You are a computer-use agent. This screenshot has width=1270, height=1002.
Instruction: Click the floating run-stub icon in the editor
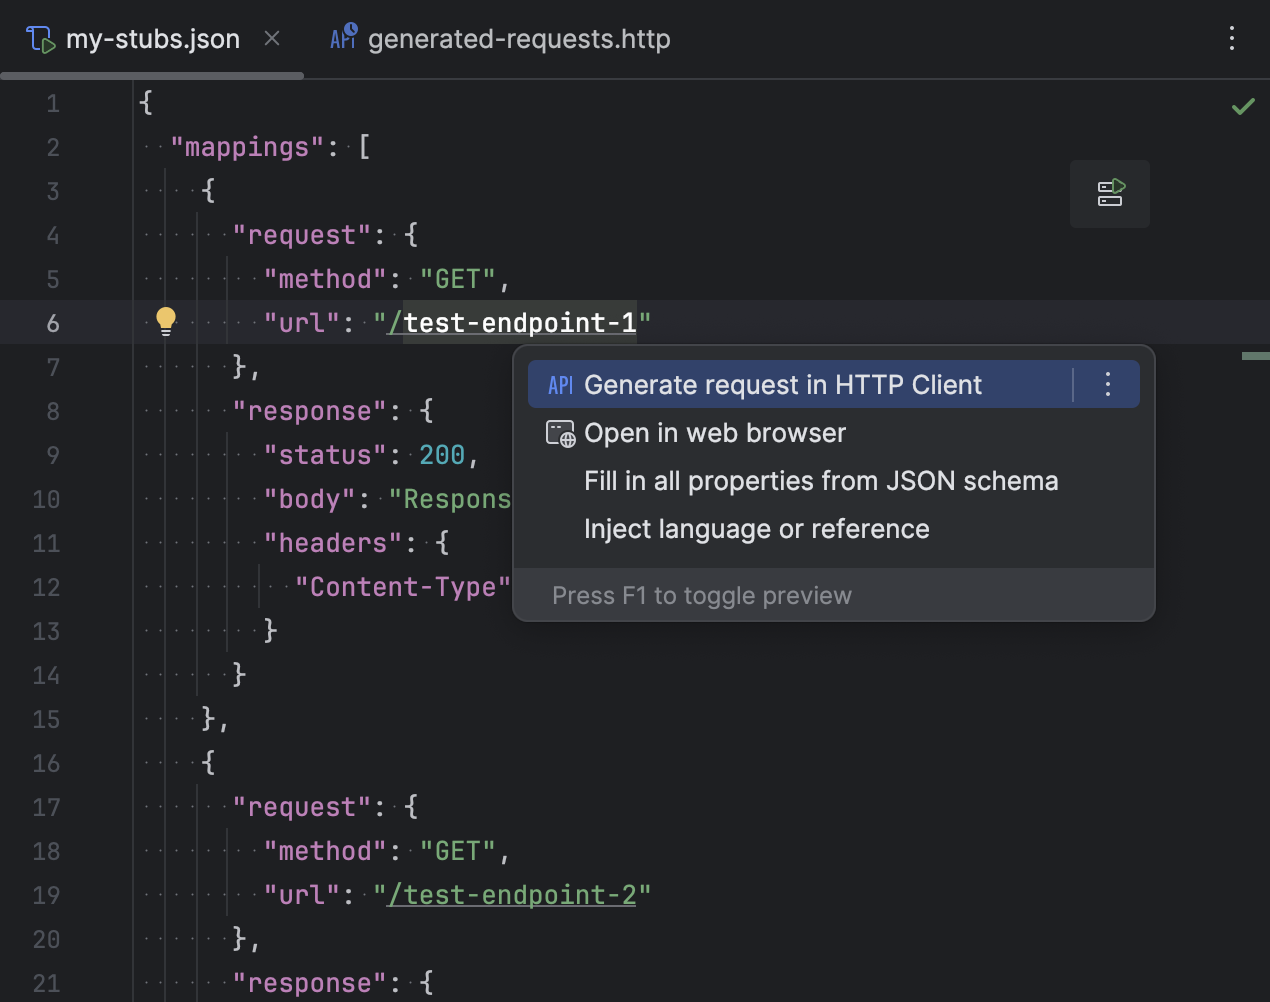pos(1109,193)
